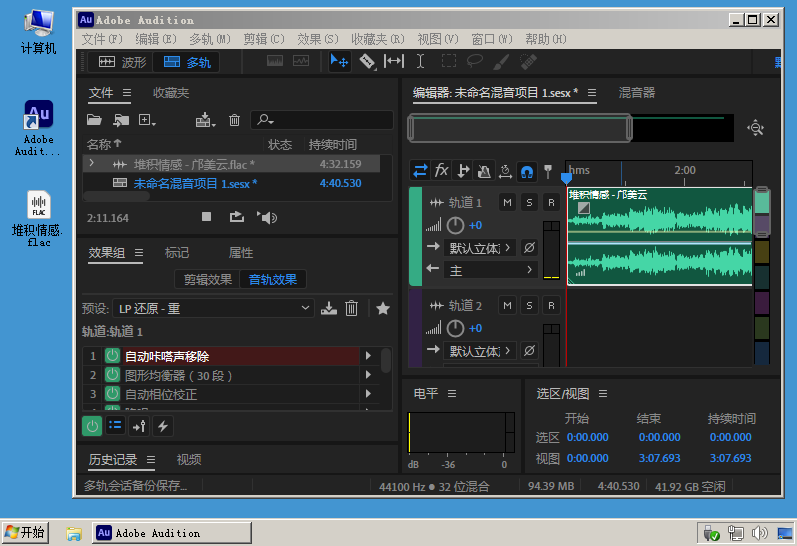
Task: Open Track 1 默认立体声 input dropdown
Action: (x=479, y=248)
